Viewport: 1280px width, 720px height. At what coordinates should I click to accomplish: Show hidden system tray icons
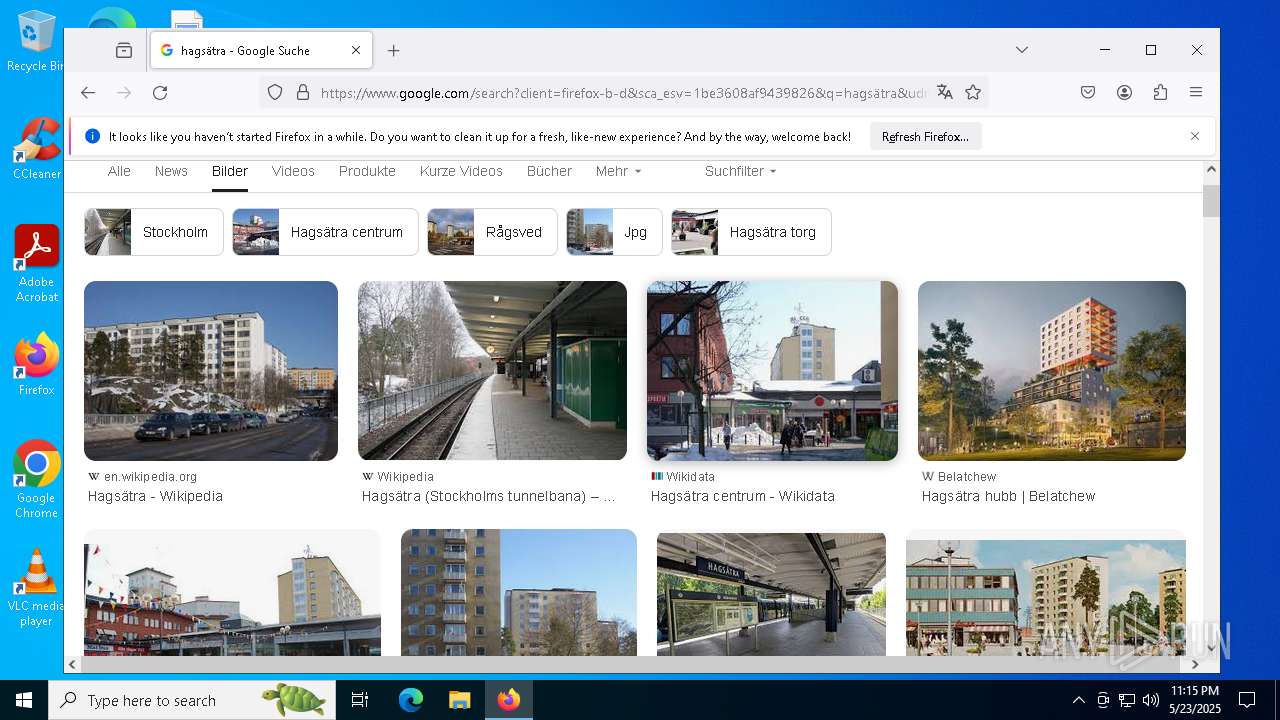pyautogui.click(x=1078, y=700)
